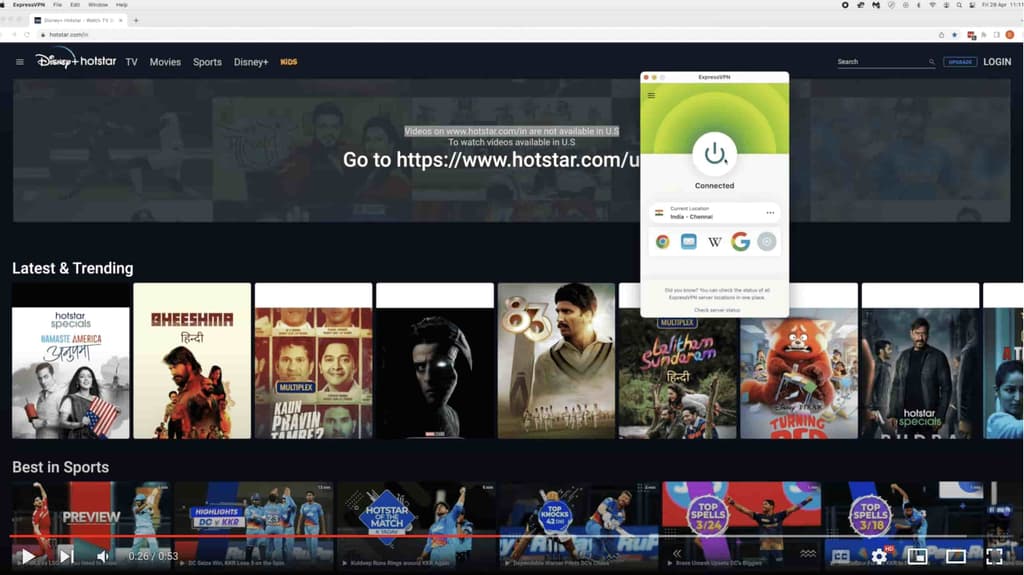The image size is (1024, 575).
Task: Open the Kids section
Action: point(289,62)
